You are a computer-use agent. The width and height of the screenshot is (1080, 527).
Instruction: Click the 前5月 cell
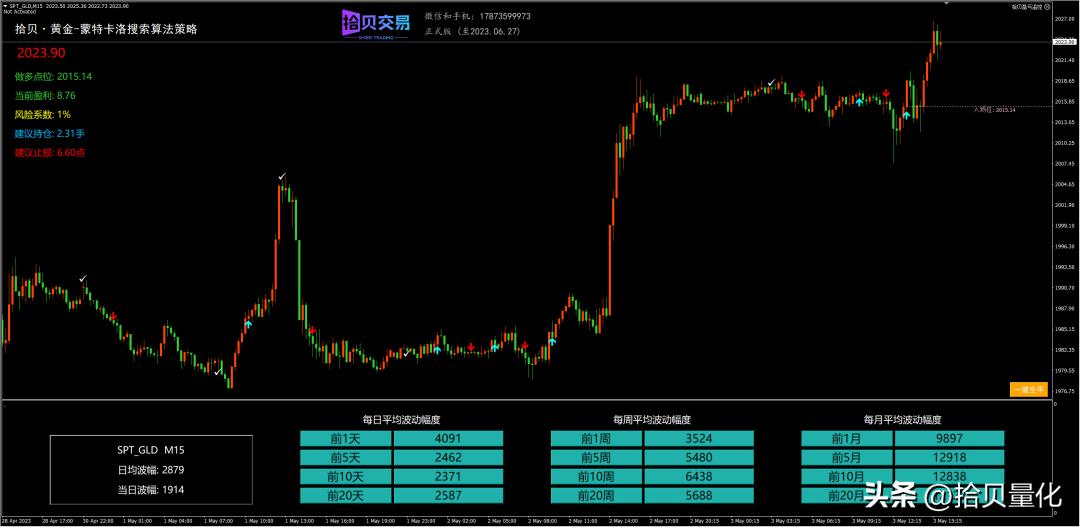[847, 457]
